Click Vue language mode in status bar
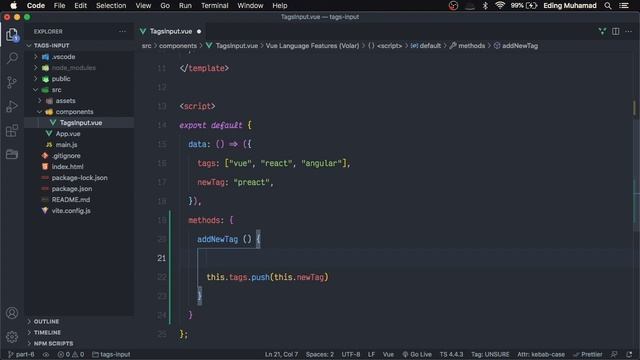 click(388, 354)
